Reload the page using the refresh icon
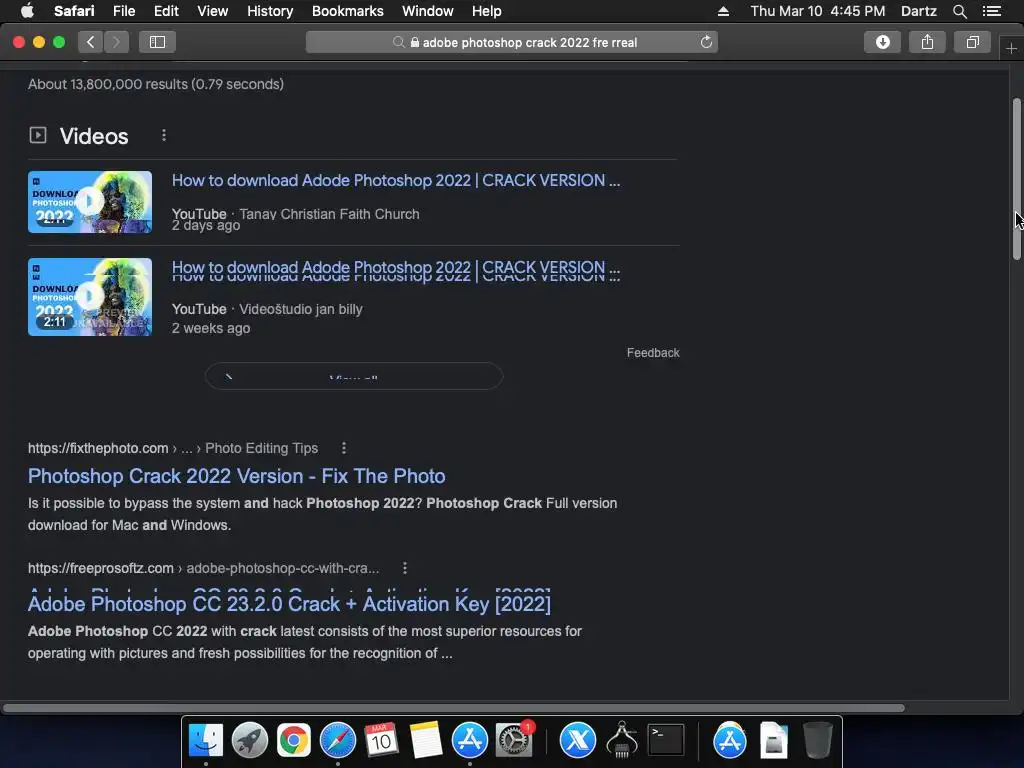1024x768 pixels. click(706, 42)
